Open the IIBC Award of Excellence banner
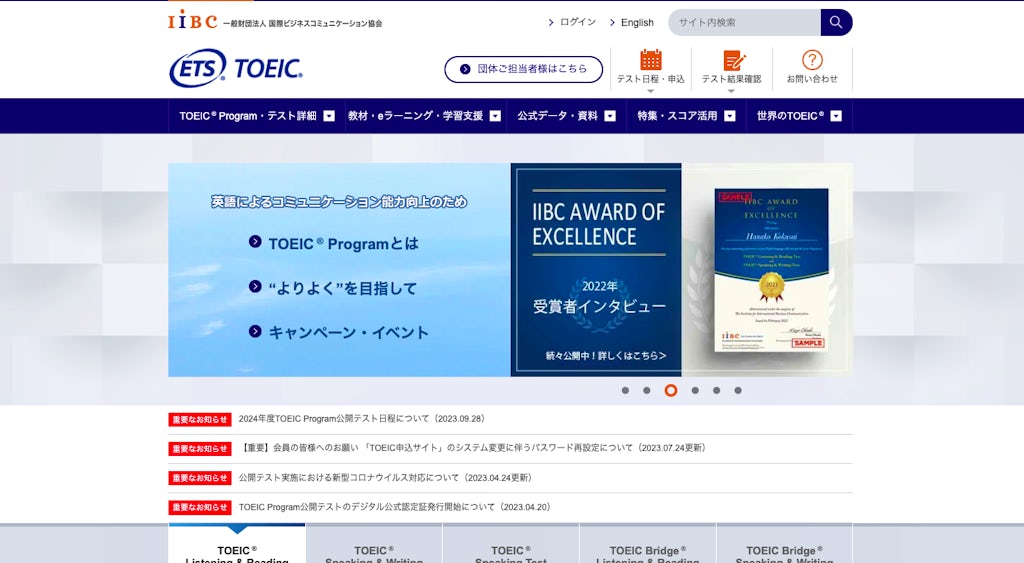 tap(681, 270)
